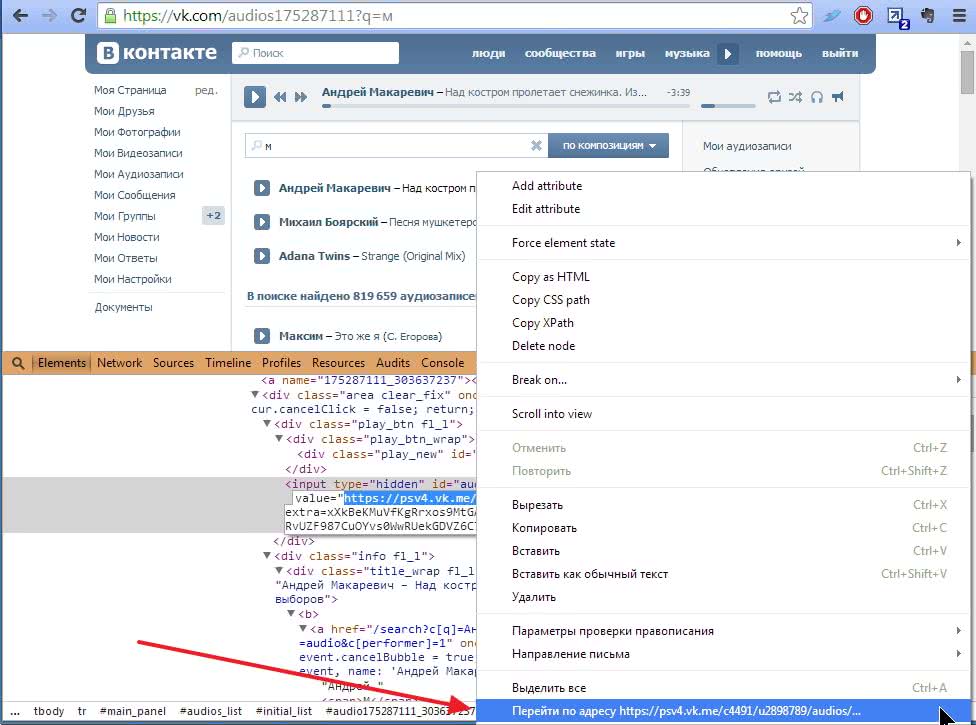Select Copy XPath menu item

pyautogui.click(x=723, y=323)
